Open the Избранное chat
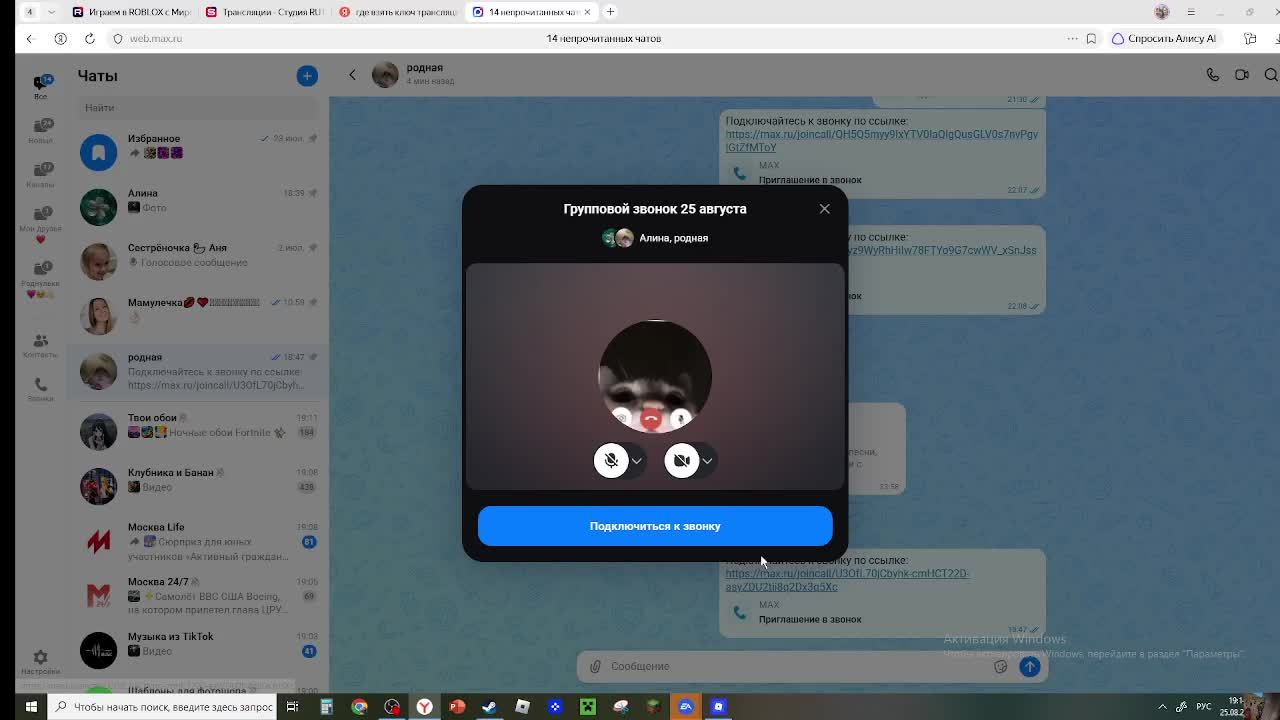 tap(198, 152)
